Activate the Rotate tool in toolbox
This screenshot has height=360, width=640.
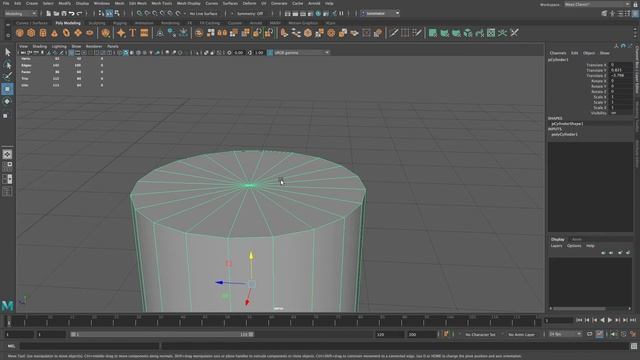click(x=7, y=101)
